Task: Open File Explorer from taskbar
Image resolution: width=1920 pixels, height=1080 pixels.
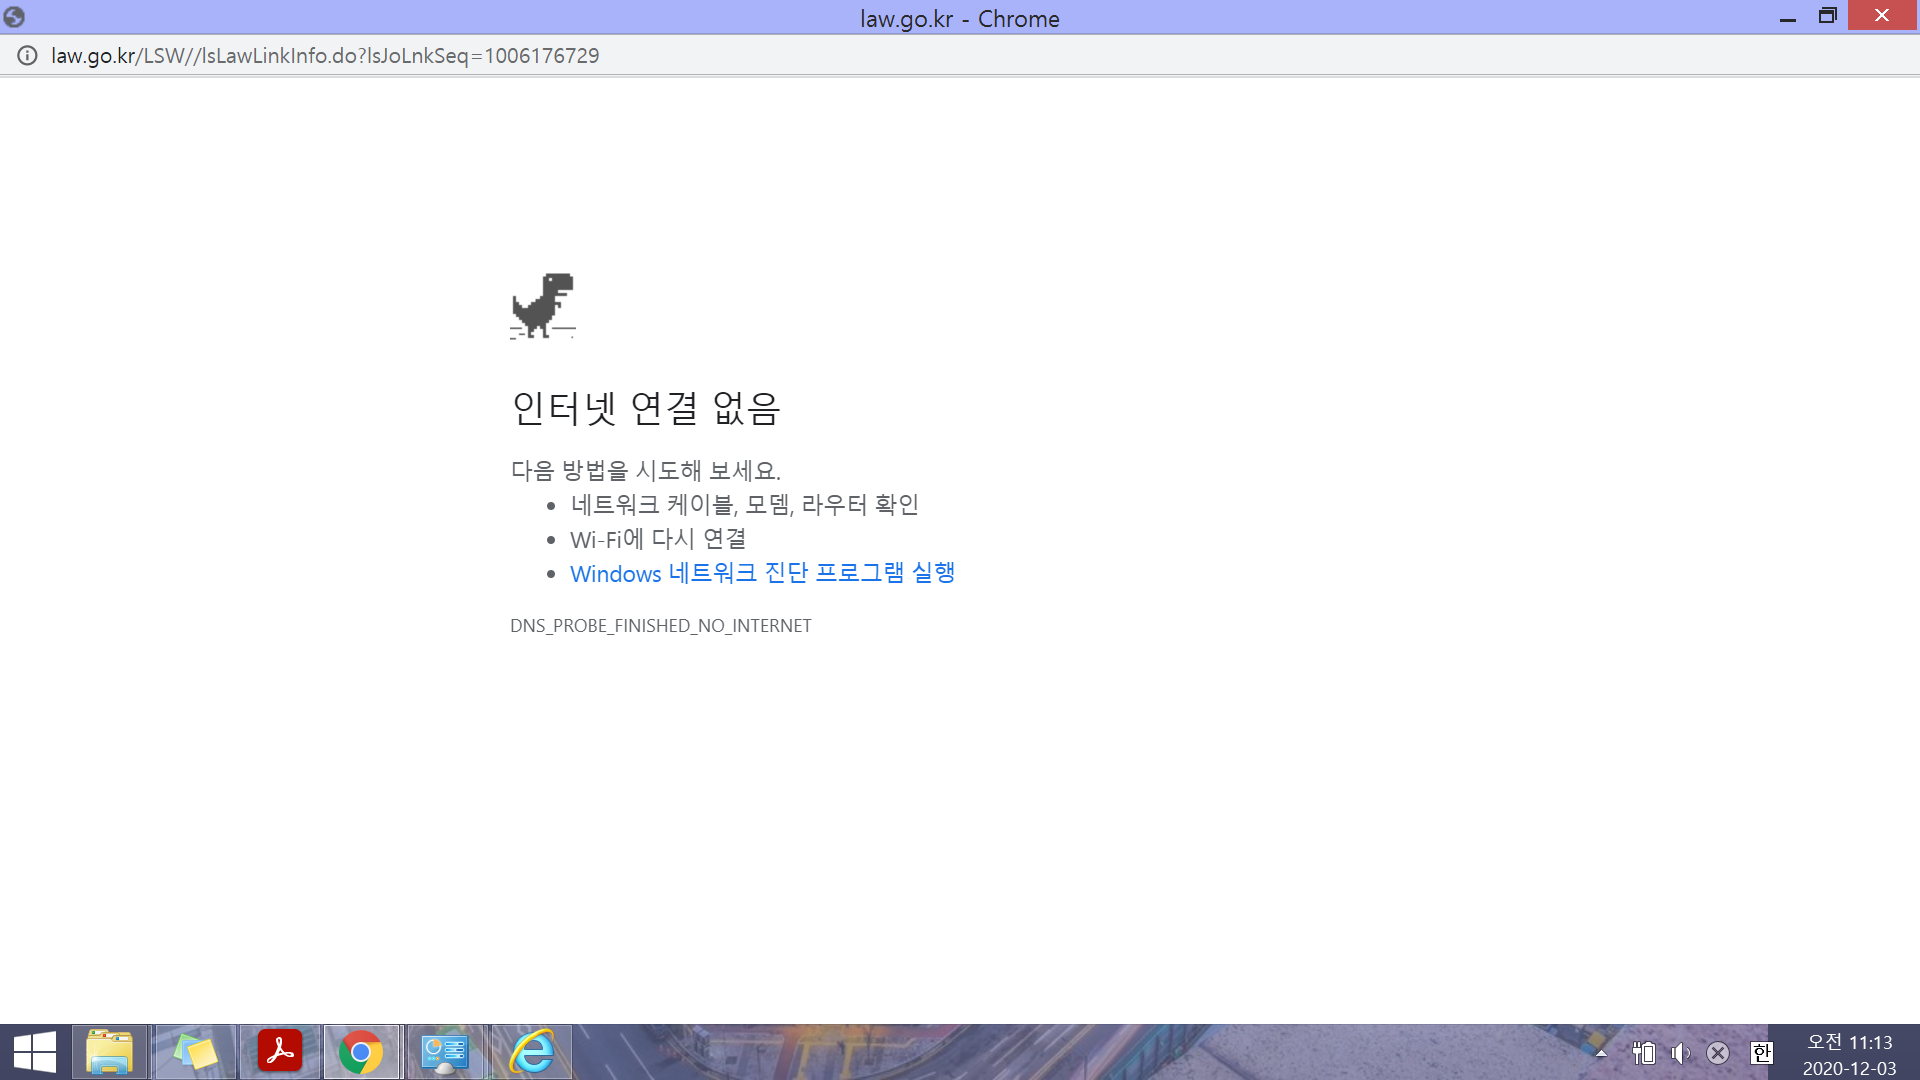Action: point(110,1052)
